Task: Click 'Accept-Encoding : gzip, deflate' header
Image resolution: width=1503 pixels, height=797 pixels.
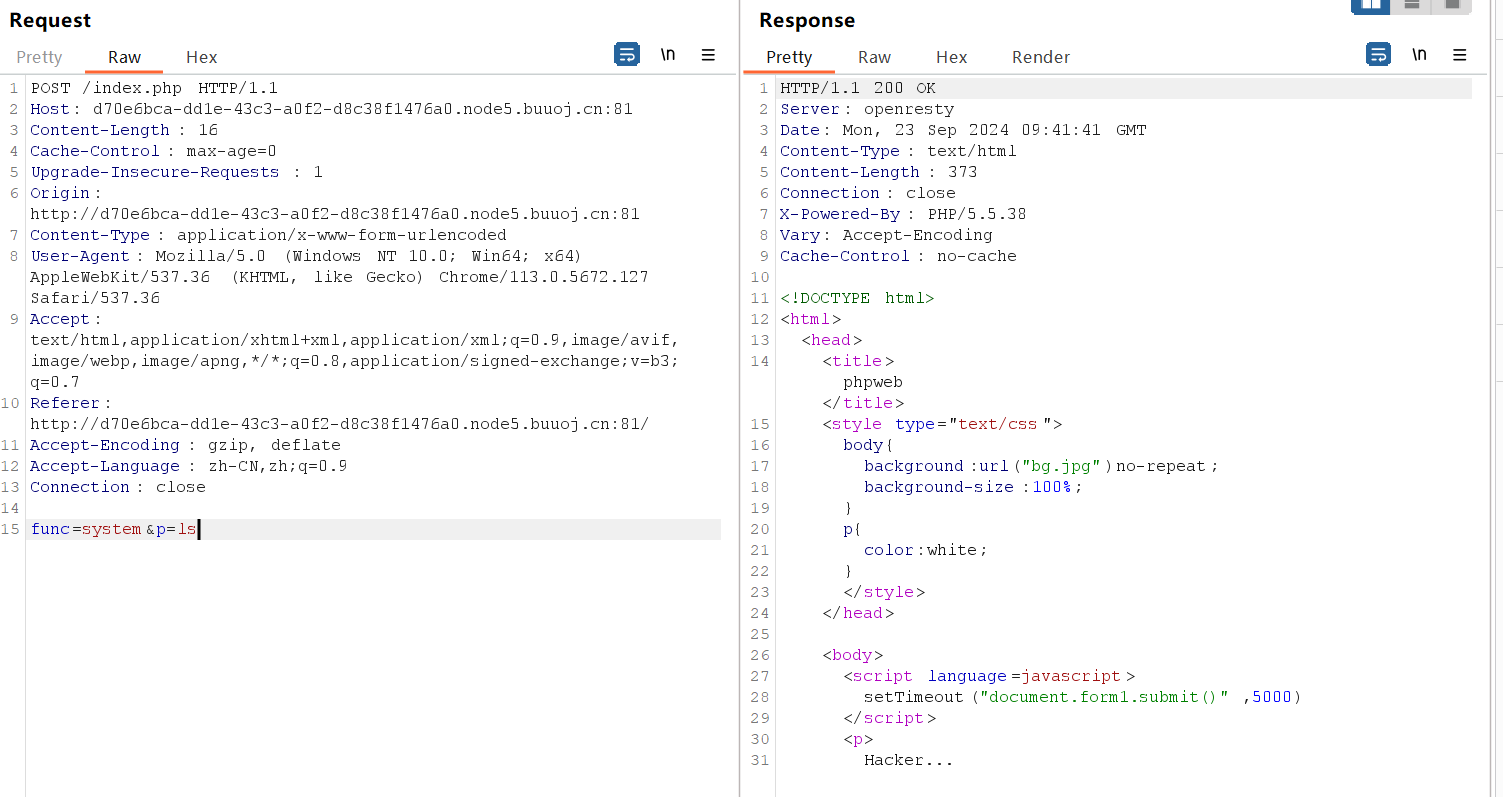Action: (185, 445)
